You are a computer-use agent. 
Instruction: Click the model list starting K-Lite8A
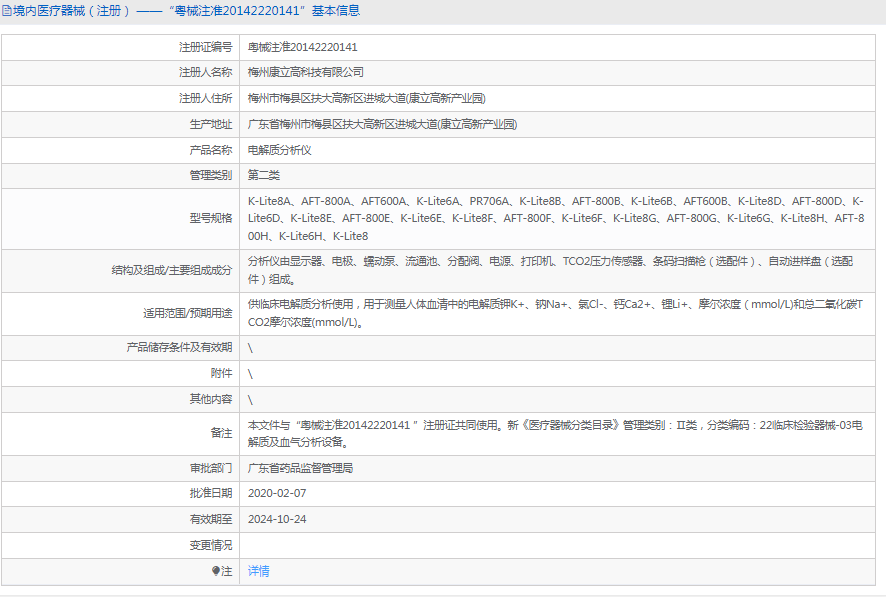[x=556, y=219]
